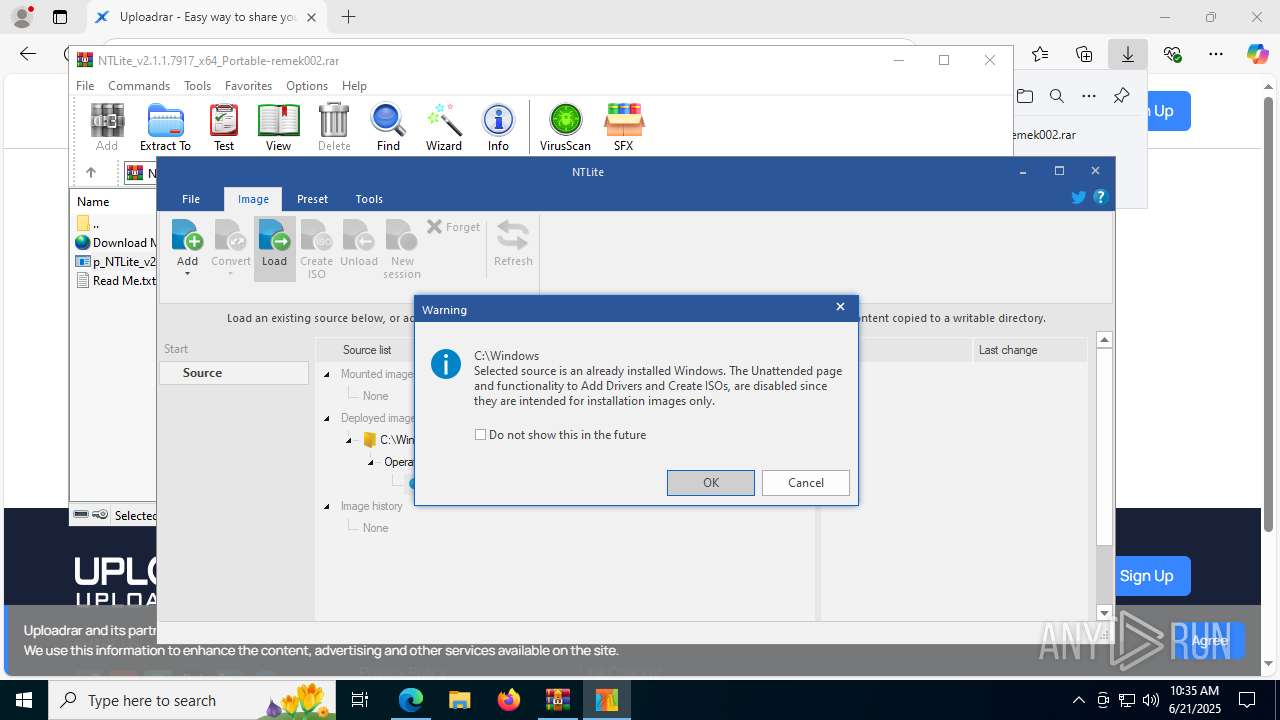Click Cancel in the Warning dialog
1280x720 pixels.
pyautogui.click(x=806, y=482)
